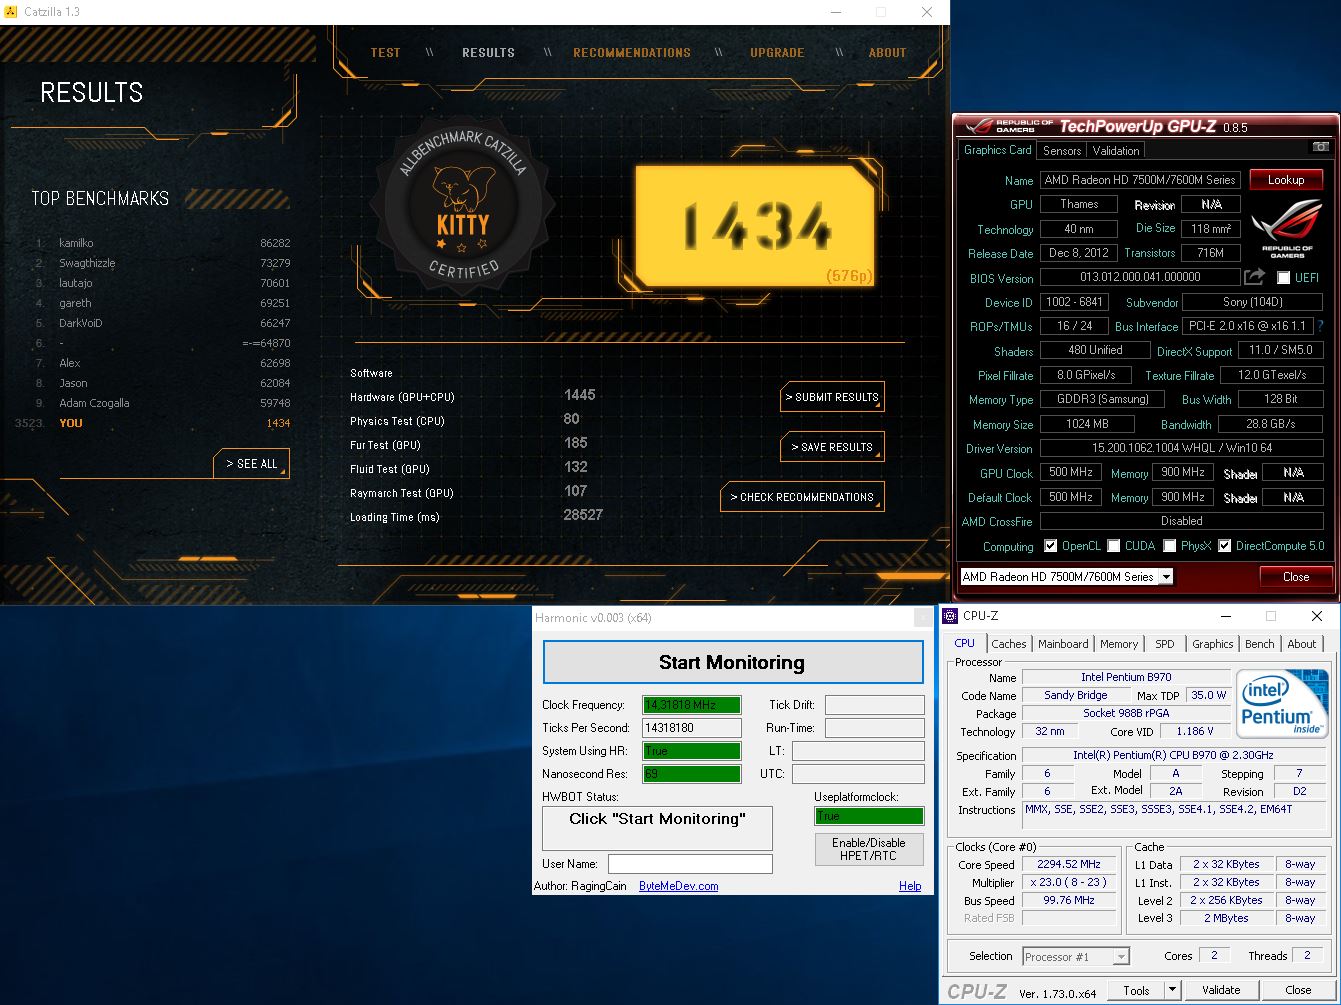The width and height of the screenshot is (1341, 1005).
Task: Switch to the Memory tab in CPU-Z
Action: (x=1118, y=644)
